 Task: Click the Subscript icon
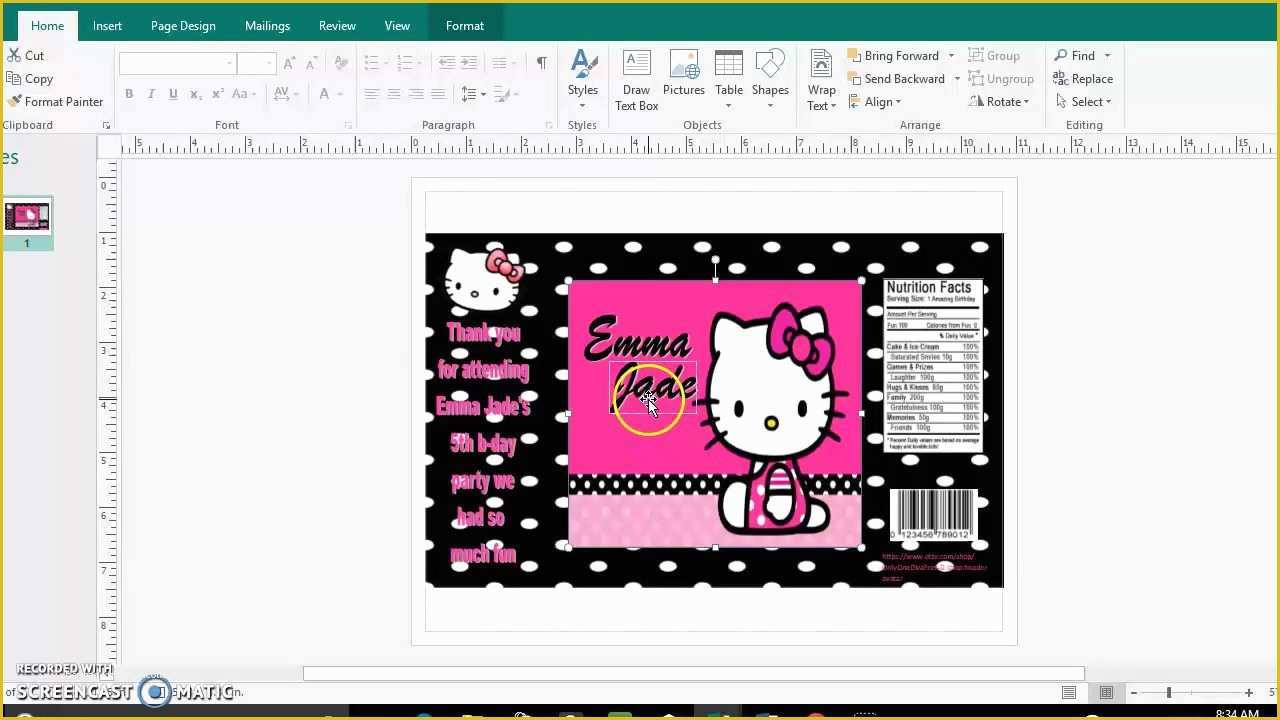coord(195,94)
